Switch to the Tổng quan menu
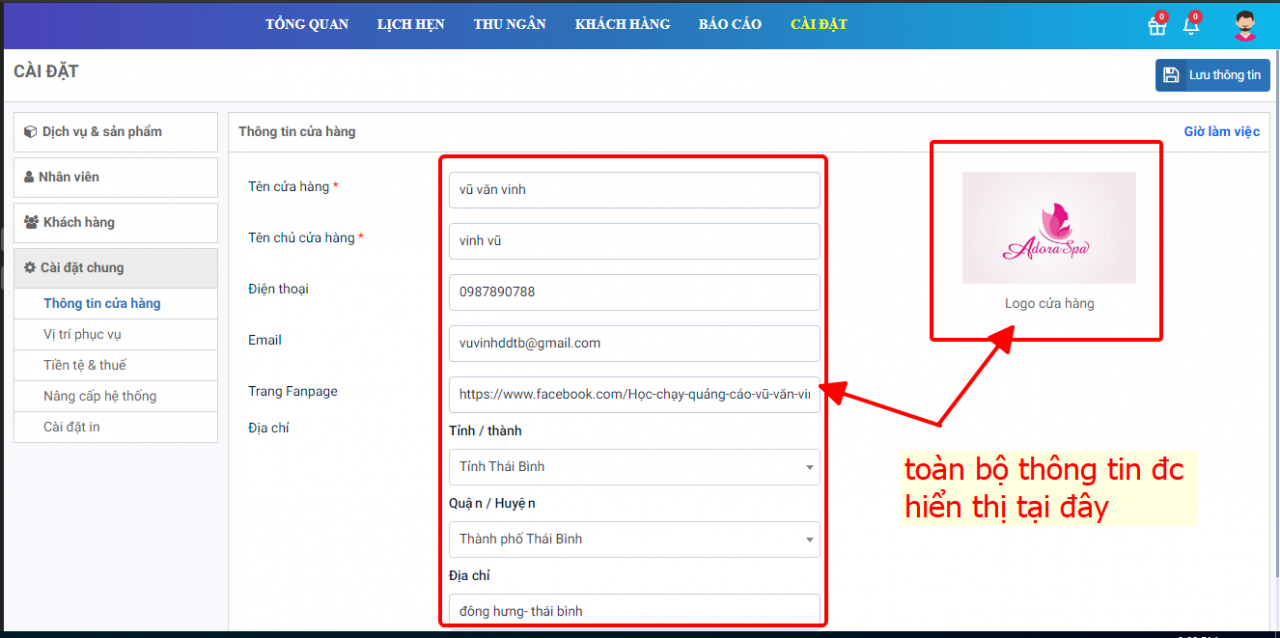Screen dimensions: 1280x638 point(307,24)
